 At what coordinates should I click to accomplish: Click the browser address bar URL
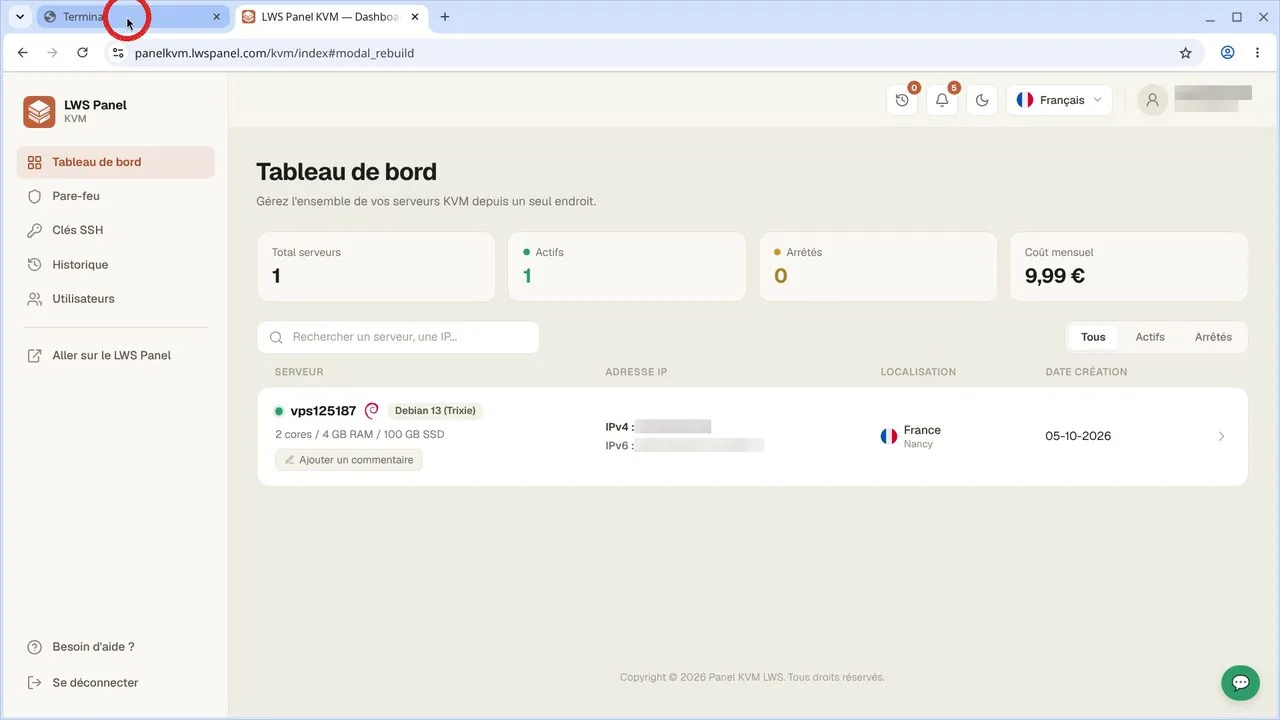(x=274, y=53)
